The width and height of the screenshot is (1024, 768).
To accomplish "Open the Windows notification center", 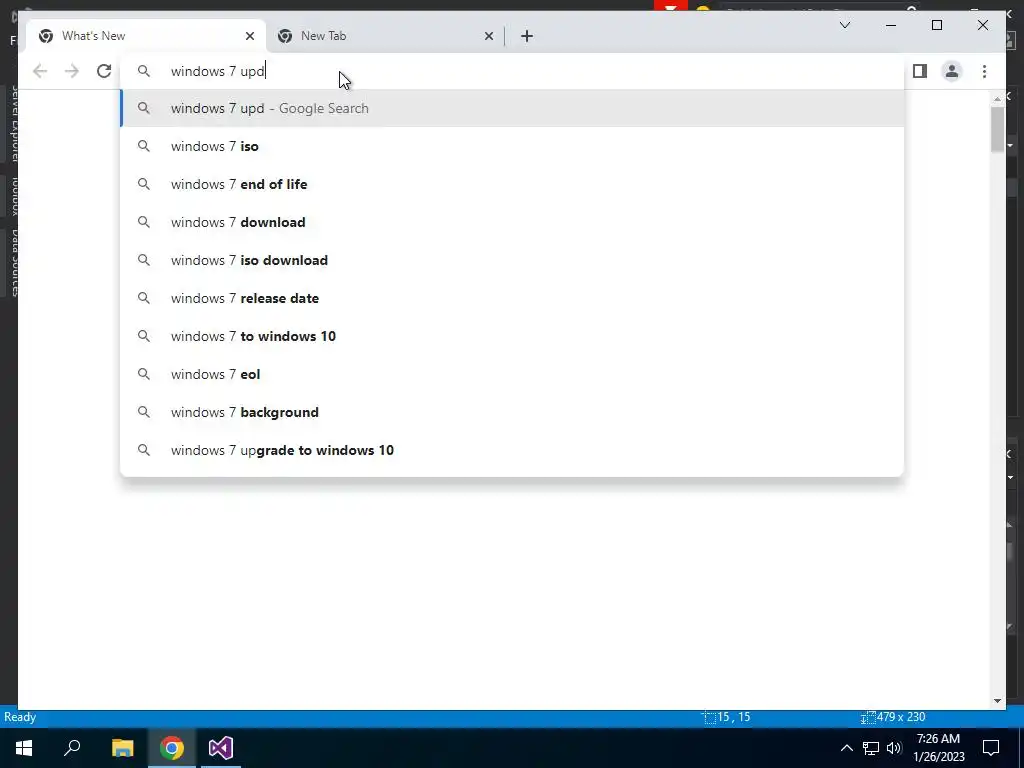I will coord(991,748).
